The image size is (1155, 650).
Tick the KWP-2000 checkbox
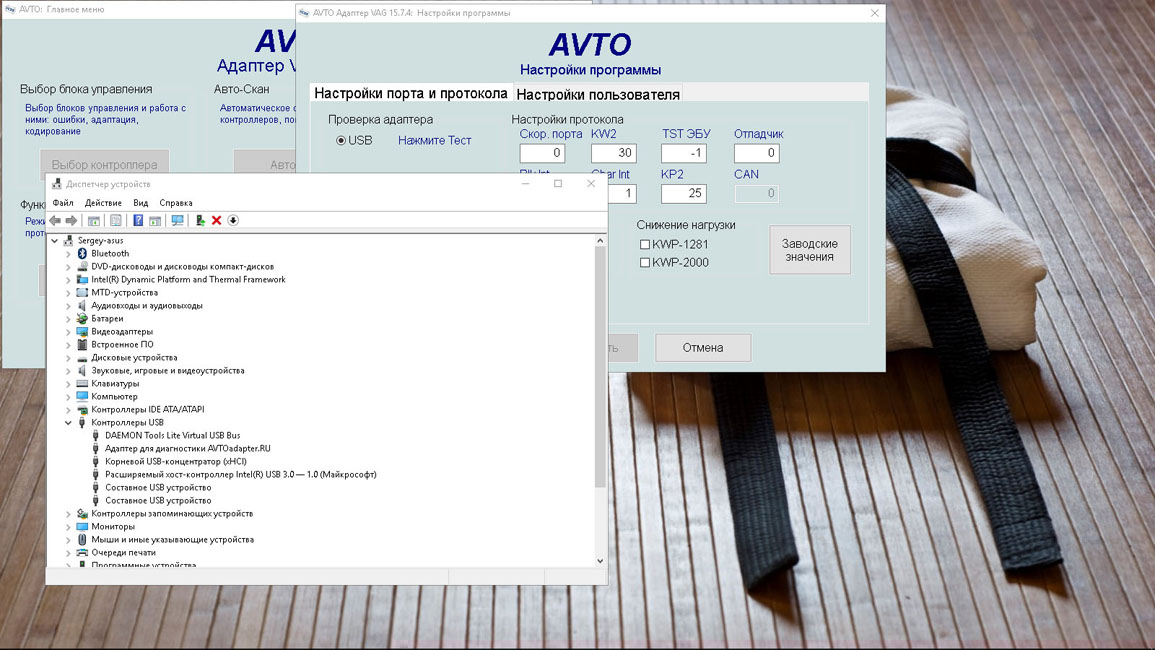[645, 263]
